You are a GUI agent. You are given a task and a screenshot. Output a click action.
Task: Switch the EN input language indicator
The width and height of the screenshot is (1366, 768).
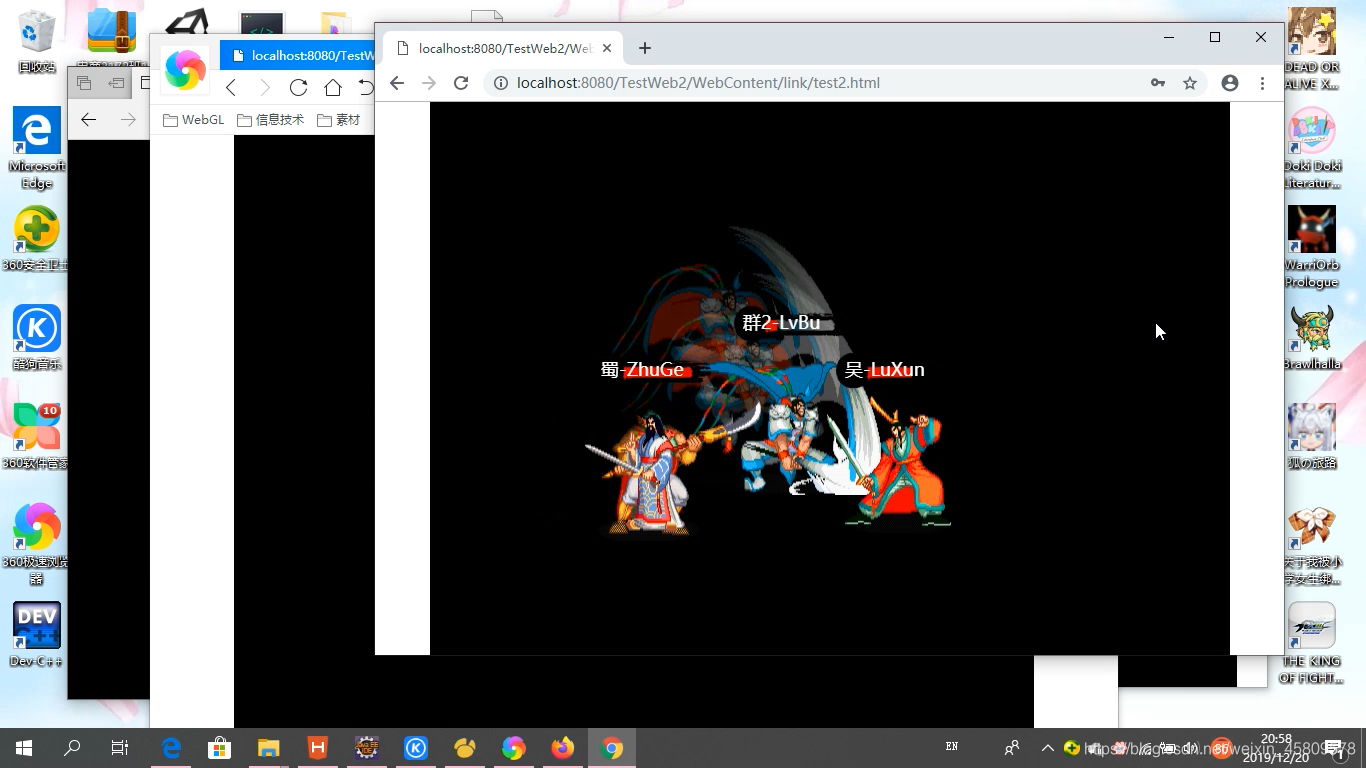click(x=952, y=747)
